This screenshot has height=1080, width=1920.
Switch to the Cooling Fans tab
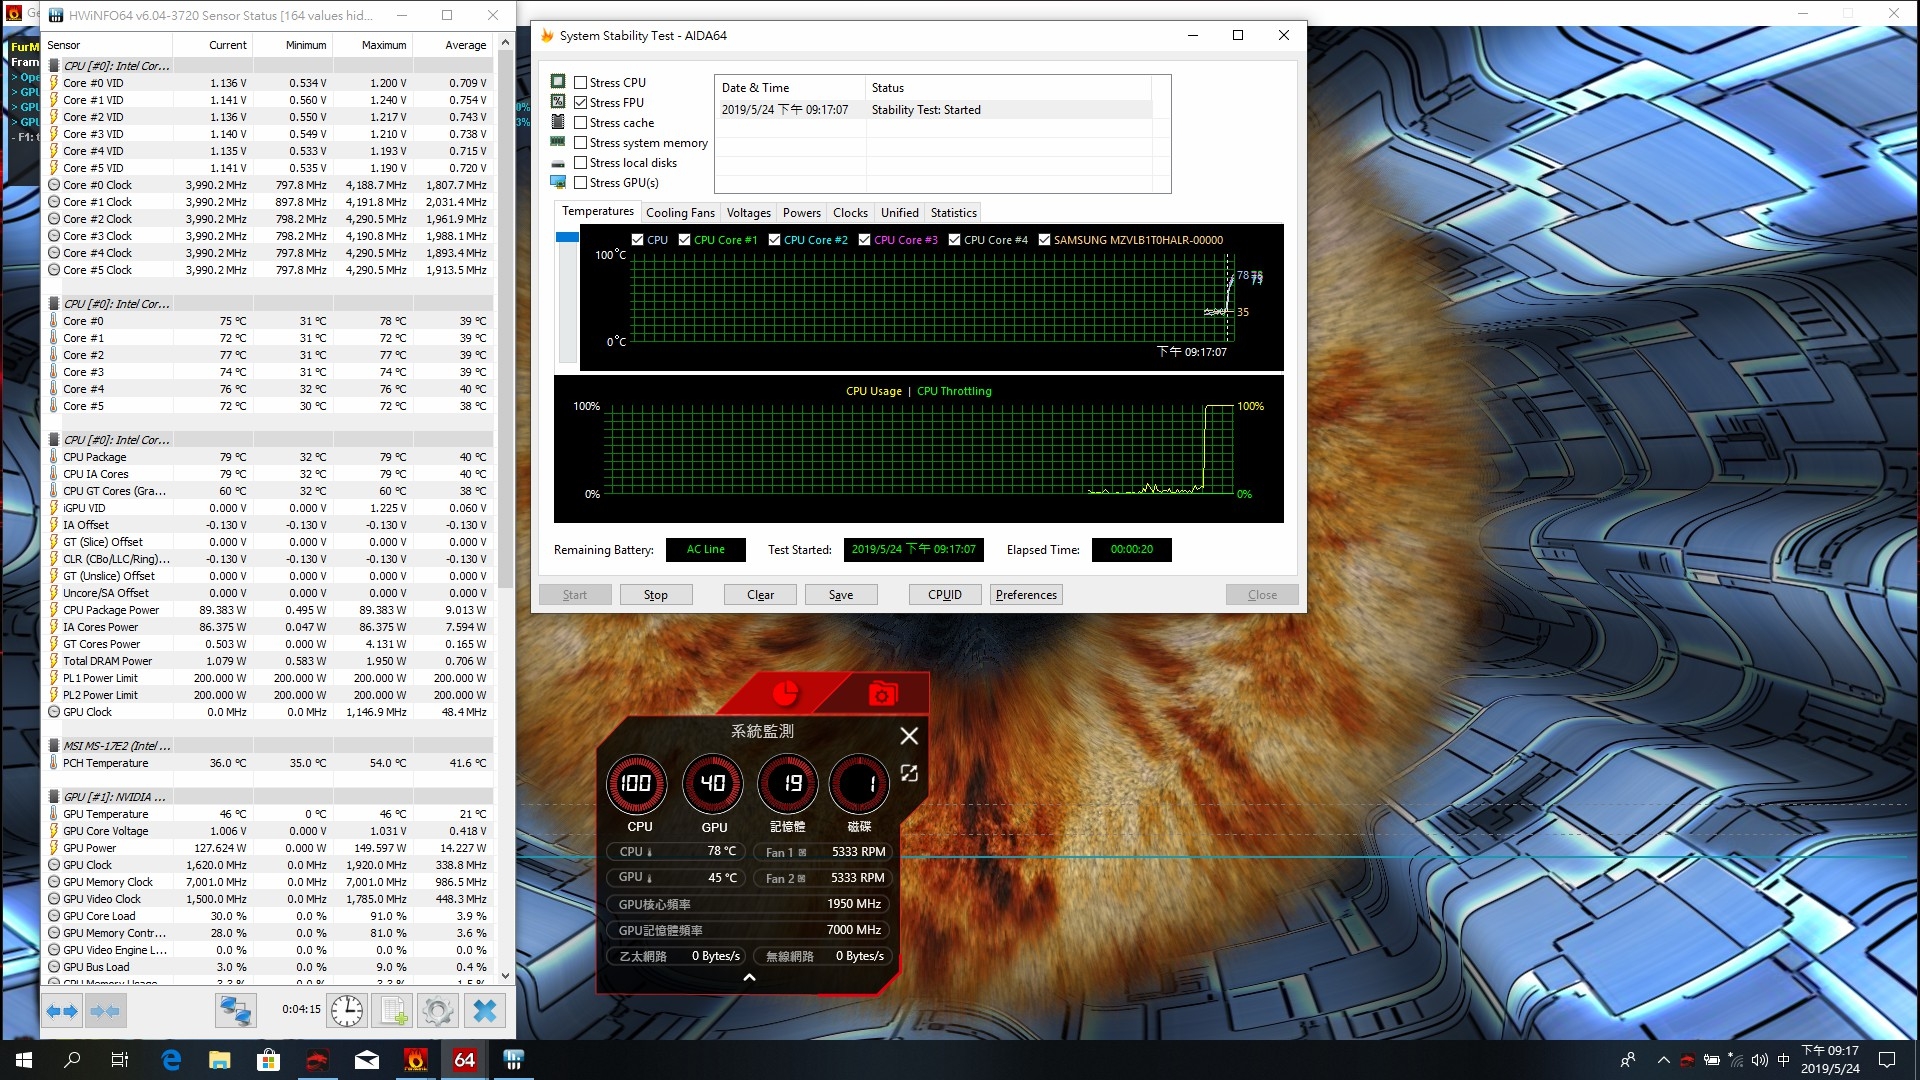[680, 213]
